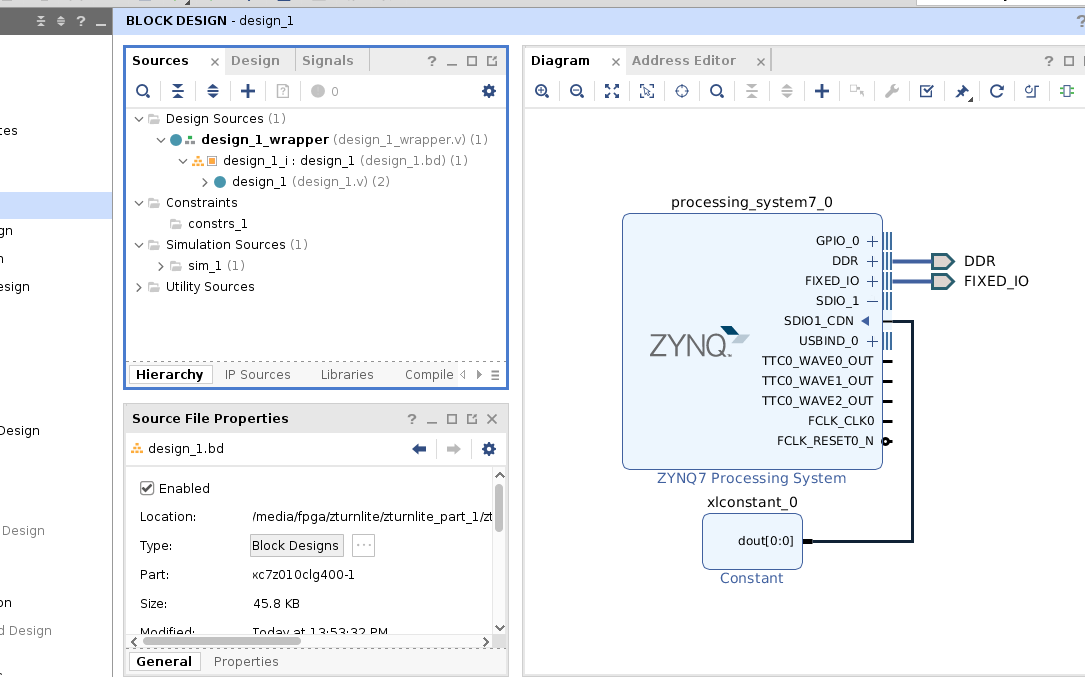Float the Sources panel

point(492,61)
